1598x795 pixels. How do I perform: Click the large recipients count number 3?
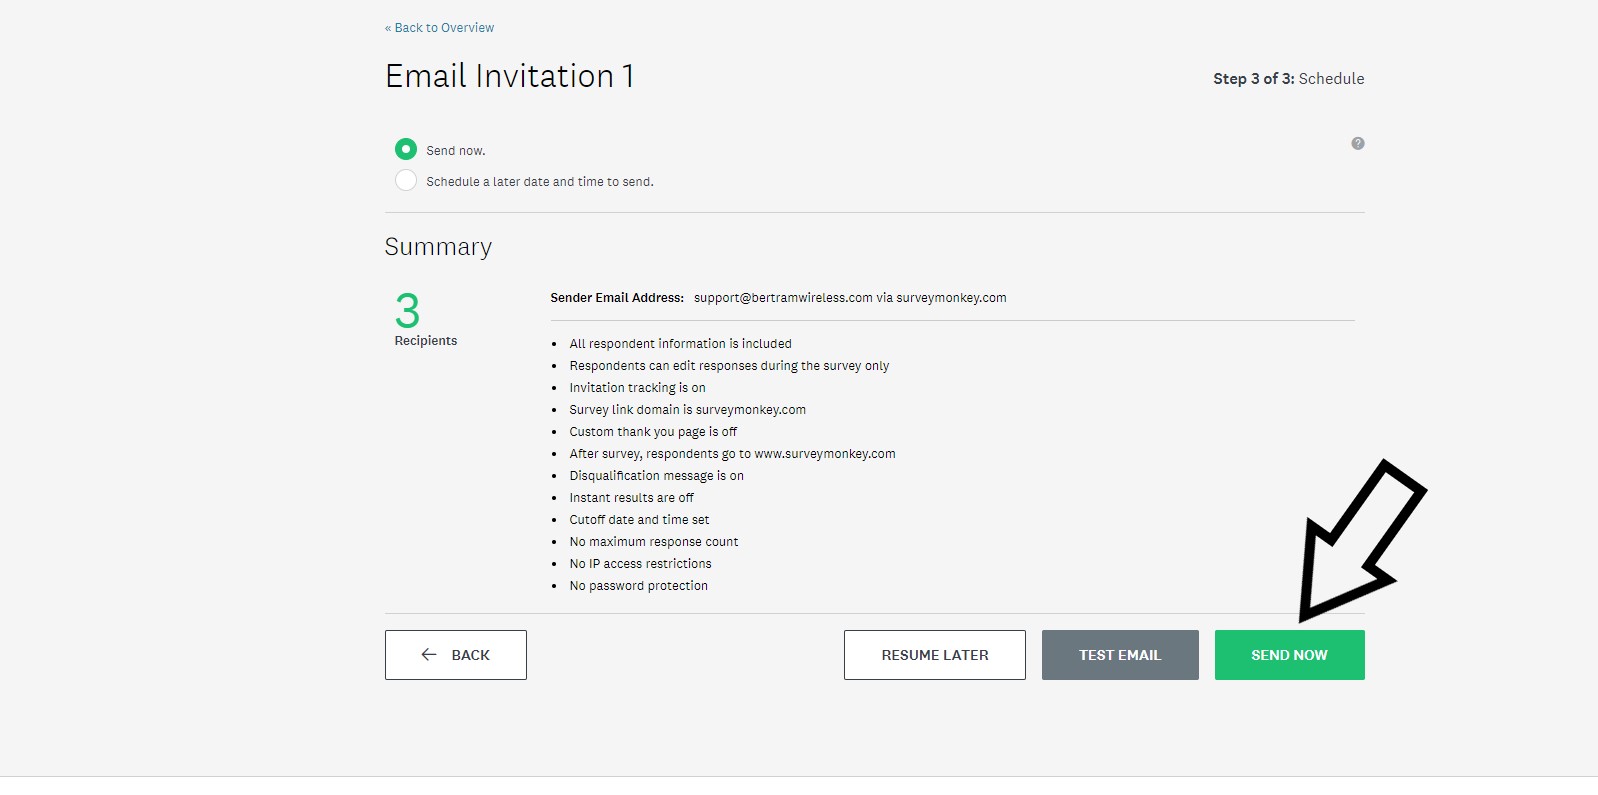click(407, 311)
